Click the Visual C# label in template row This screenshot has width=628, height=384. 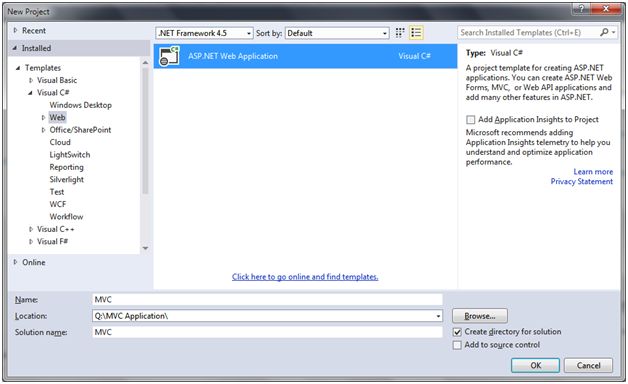click(x=414, y=56)
